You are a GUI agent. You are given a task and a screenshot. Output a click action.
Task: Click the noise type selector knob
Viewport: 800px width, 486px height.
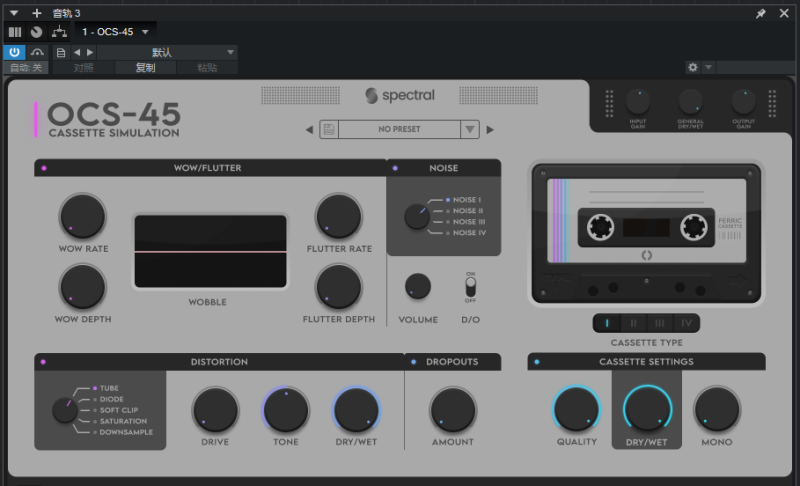point(417,216)
